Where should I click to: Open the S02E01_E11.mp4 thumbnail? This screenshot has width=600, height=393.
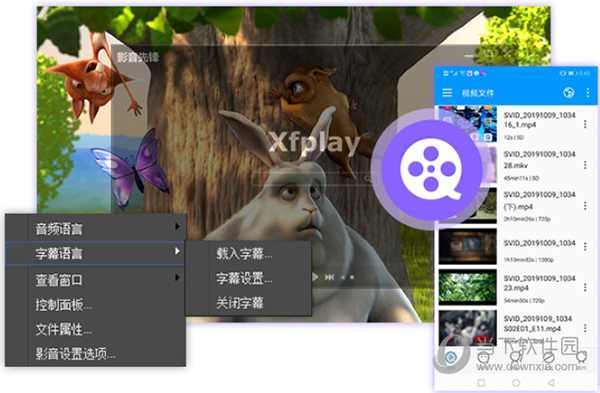coord(468,328)
